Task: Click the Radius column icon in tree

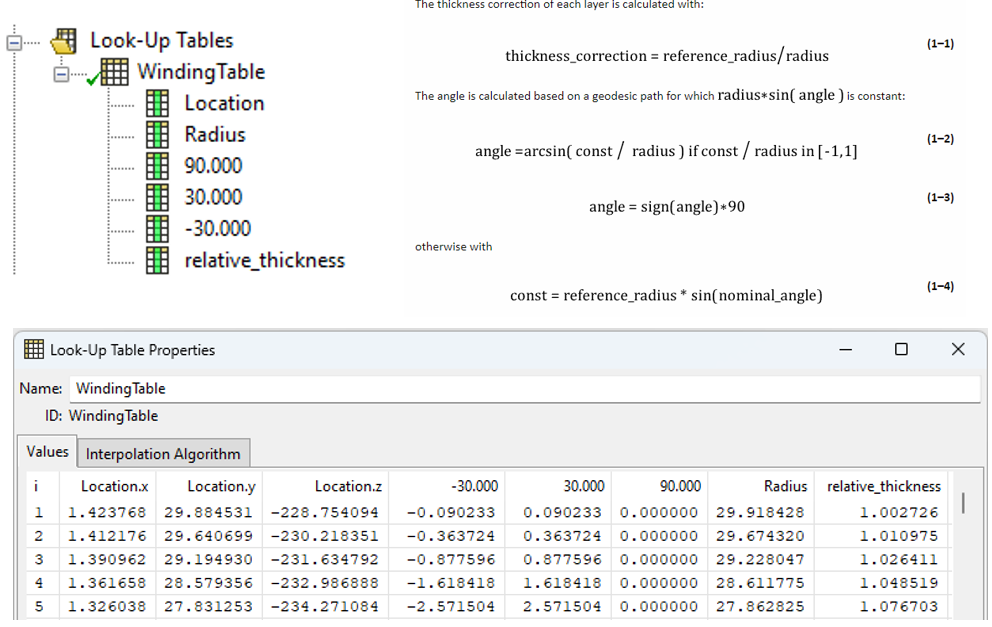Action: coord(157,134)
